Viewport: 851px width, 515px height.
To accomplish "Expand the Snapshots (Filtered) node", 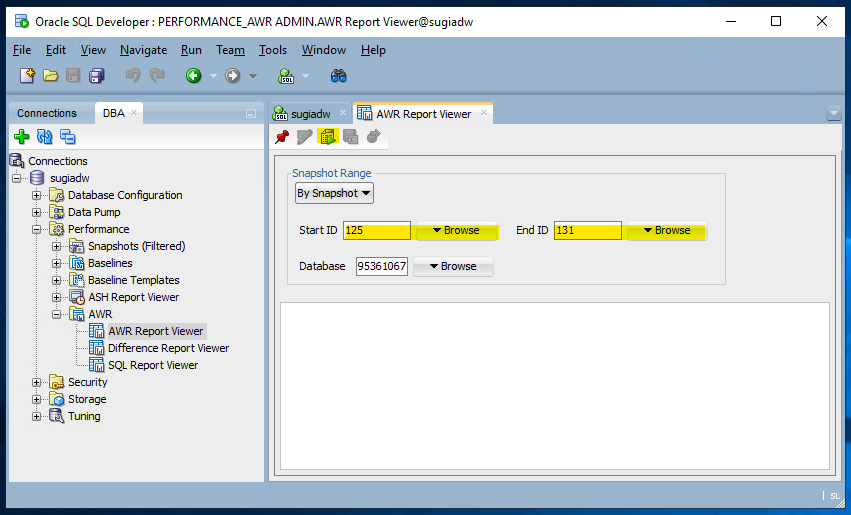I will (x=56, y=246).
